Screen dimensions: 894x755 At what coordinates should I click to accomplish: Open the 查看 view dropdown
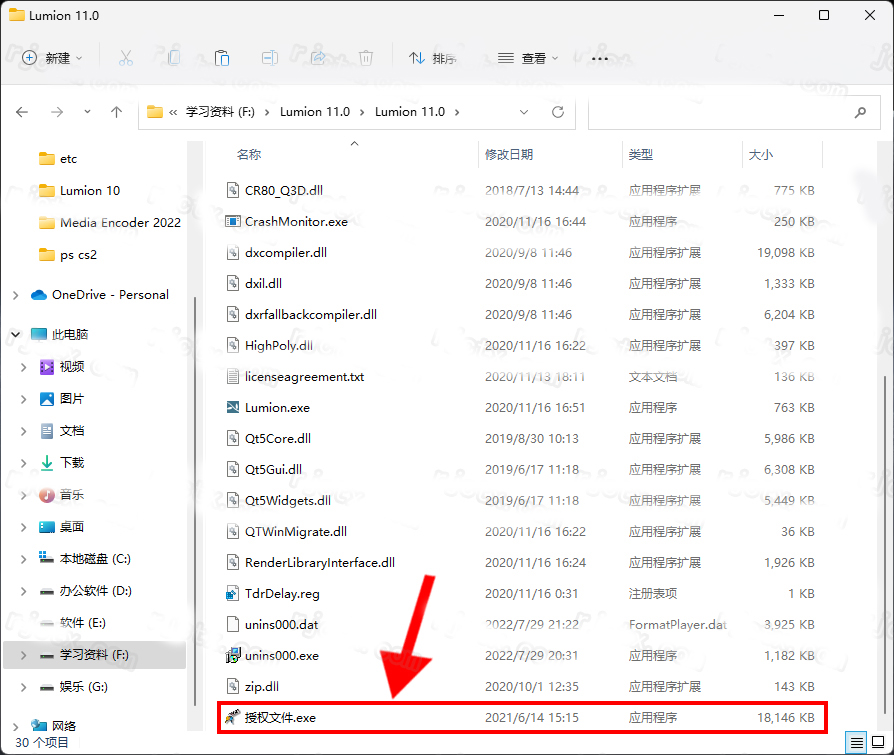(x=527, y=58)
